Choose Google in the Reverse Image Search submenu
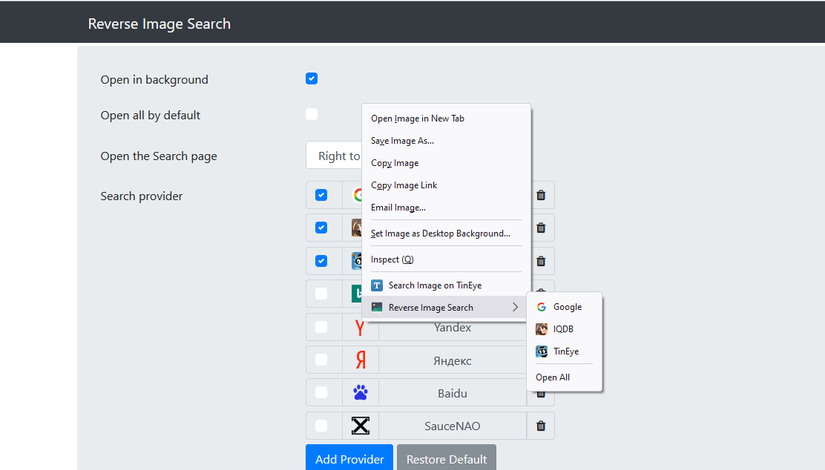Screen dimensions: 825x470 (566, 307)
